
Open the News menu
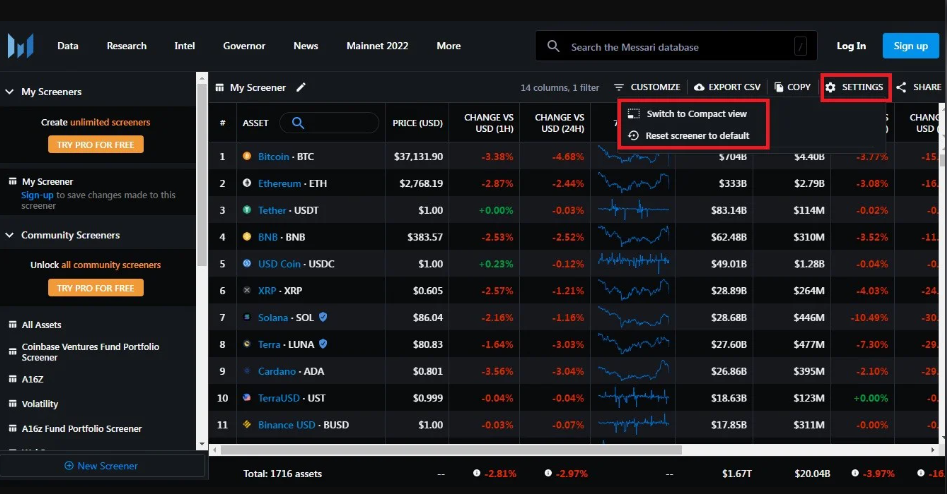pyautogui.click(x=306, y=46)
